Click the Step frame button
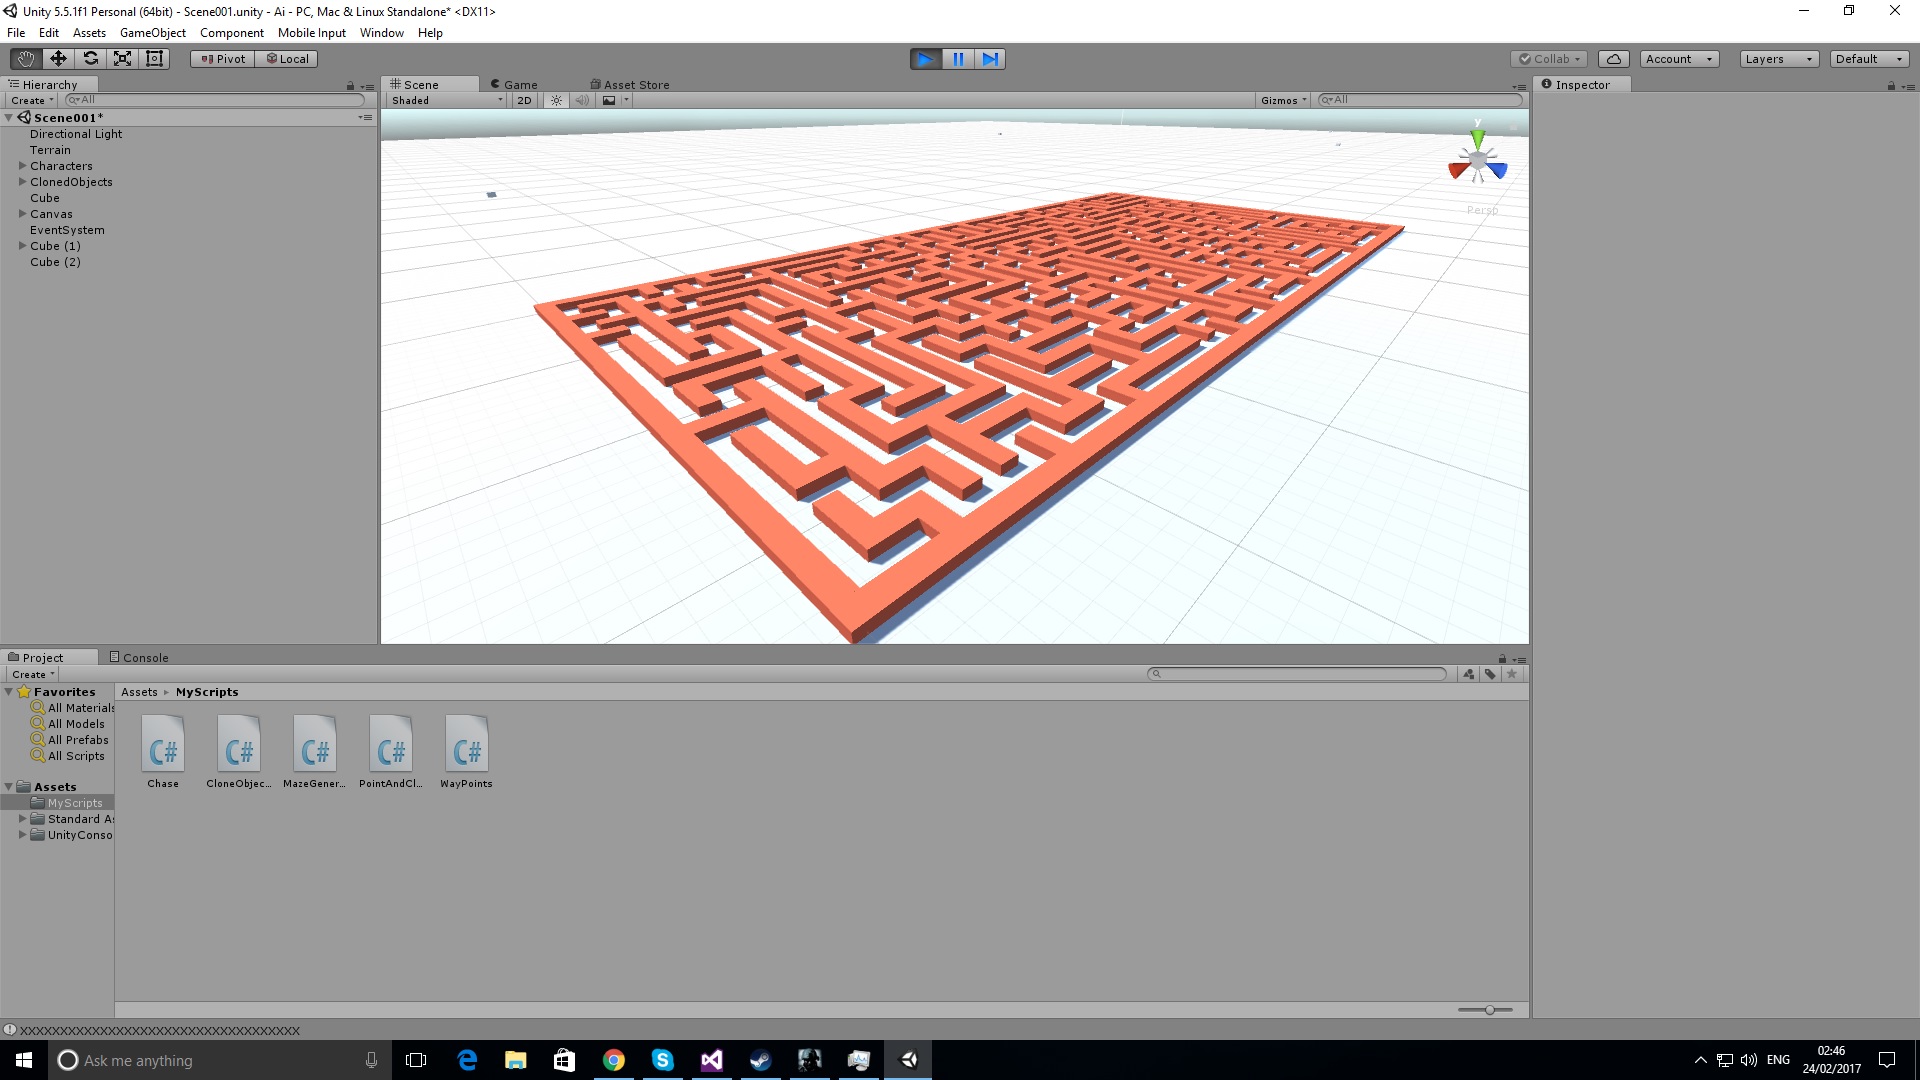Viewport: 1920px width, 1080px height. tap(990, 59)
